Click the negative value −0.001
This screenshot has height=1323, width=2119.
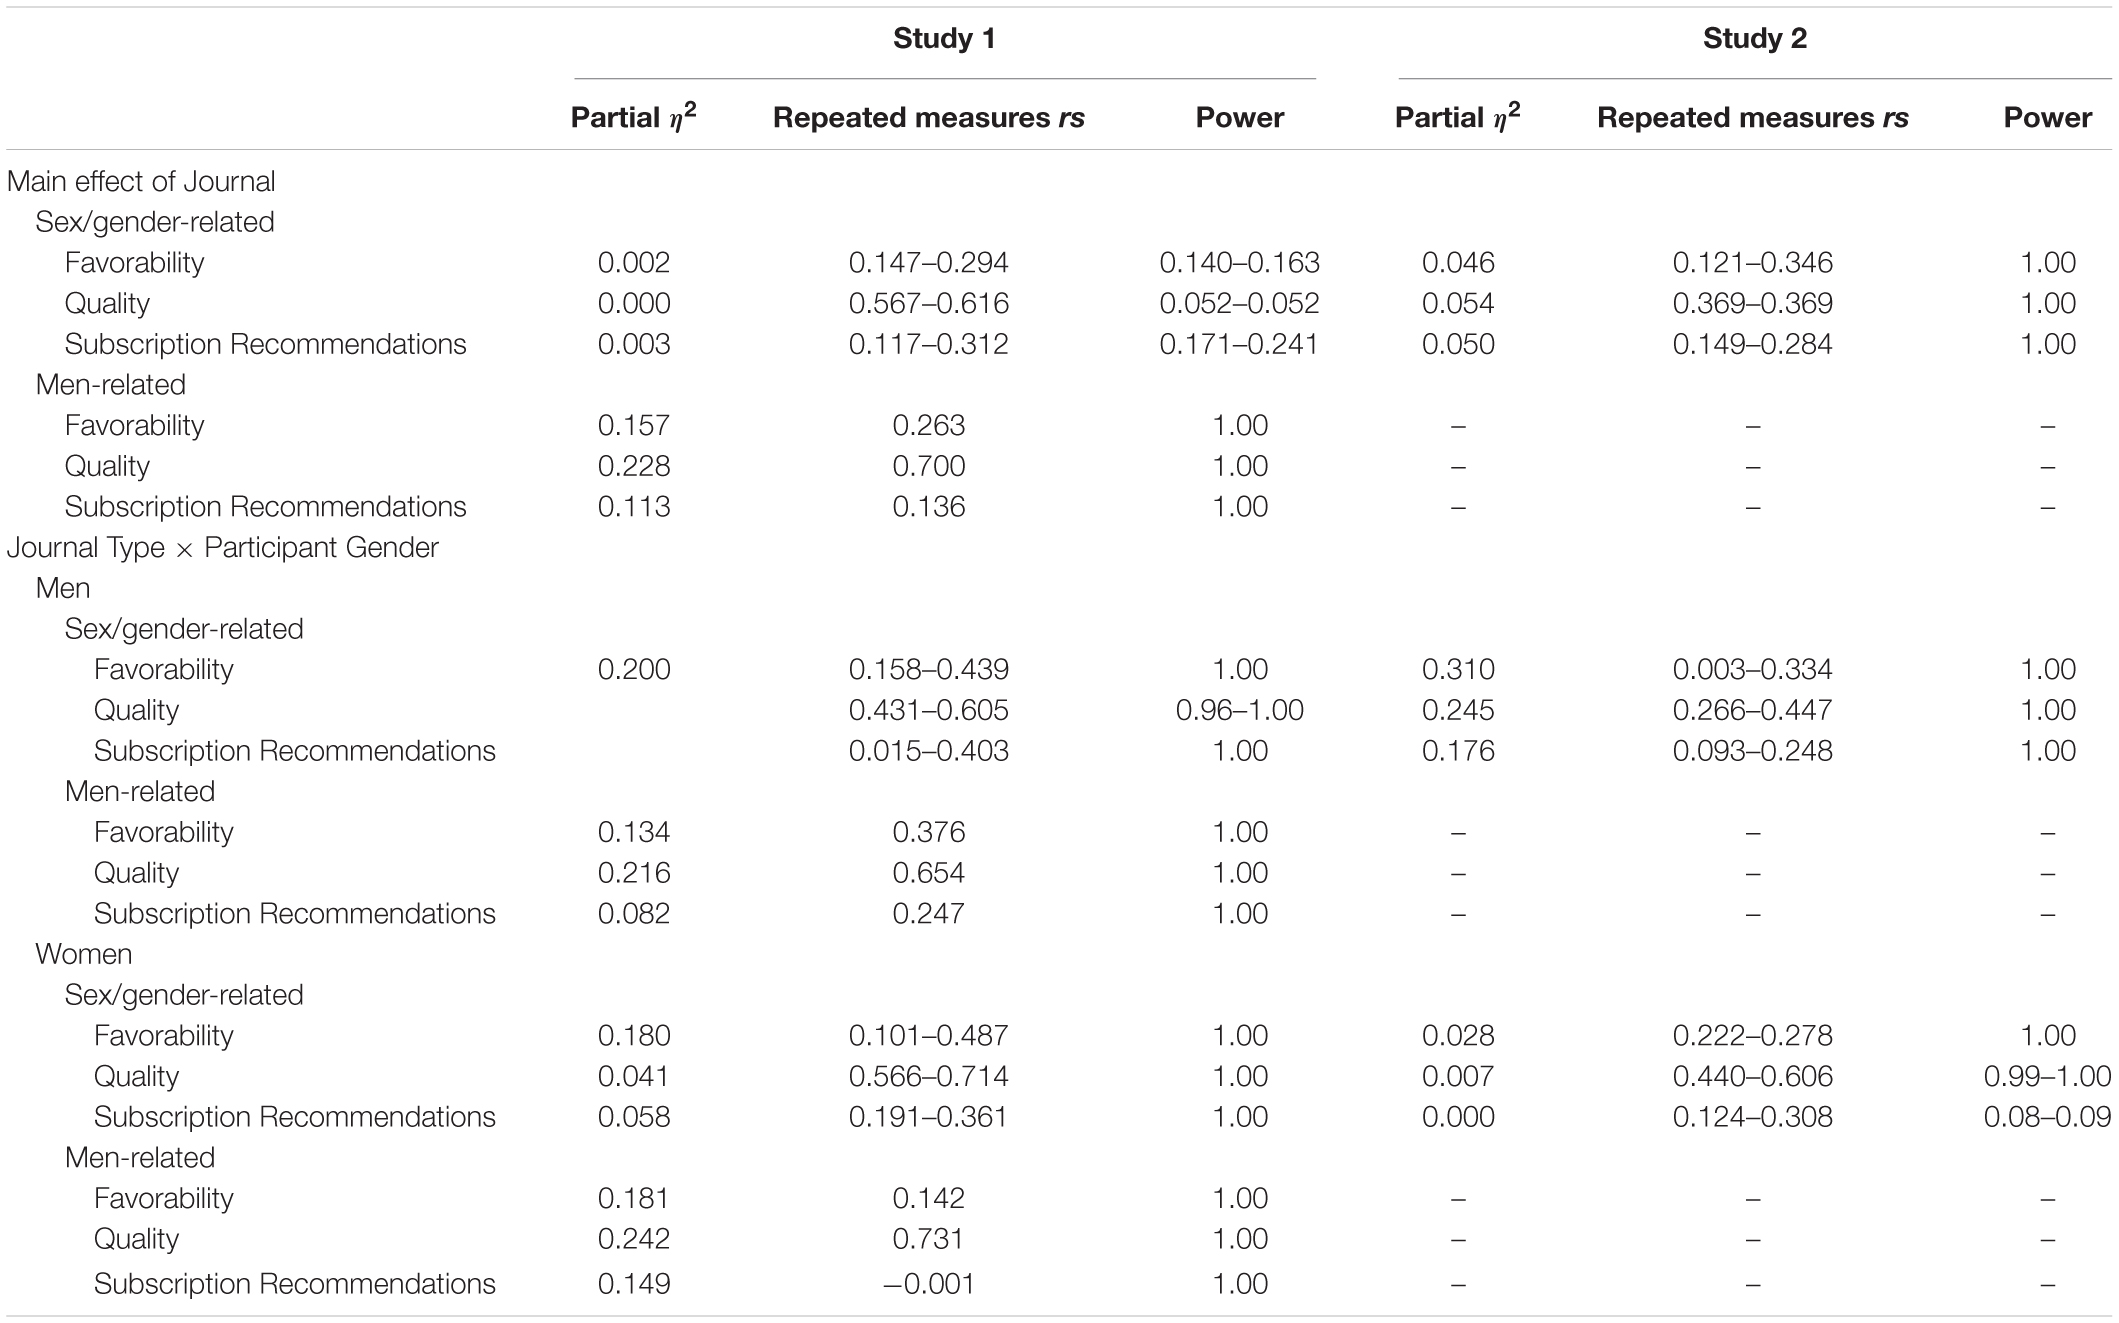[x=928, y=1284]
